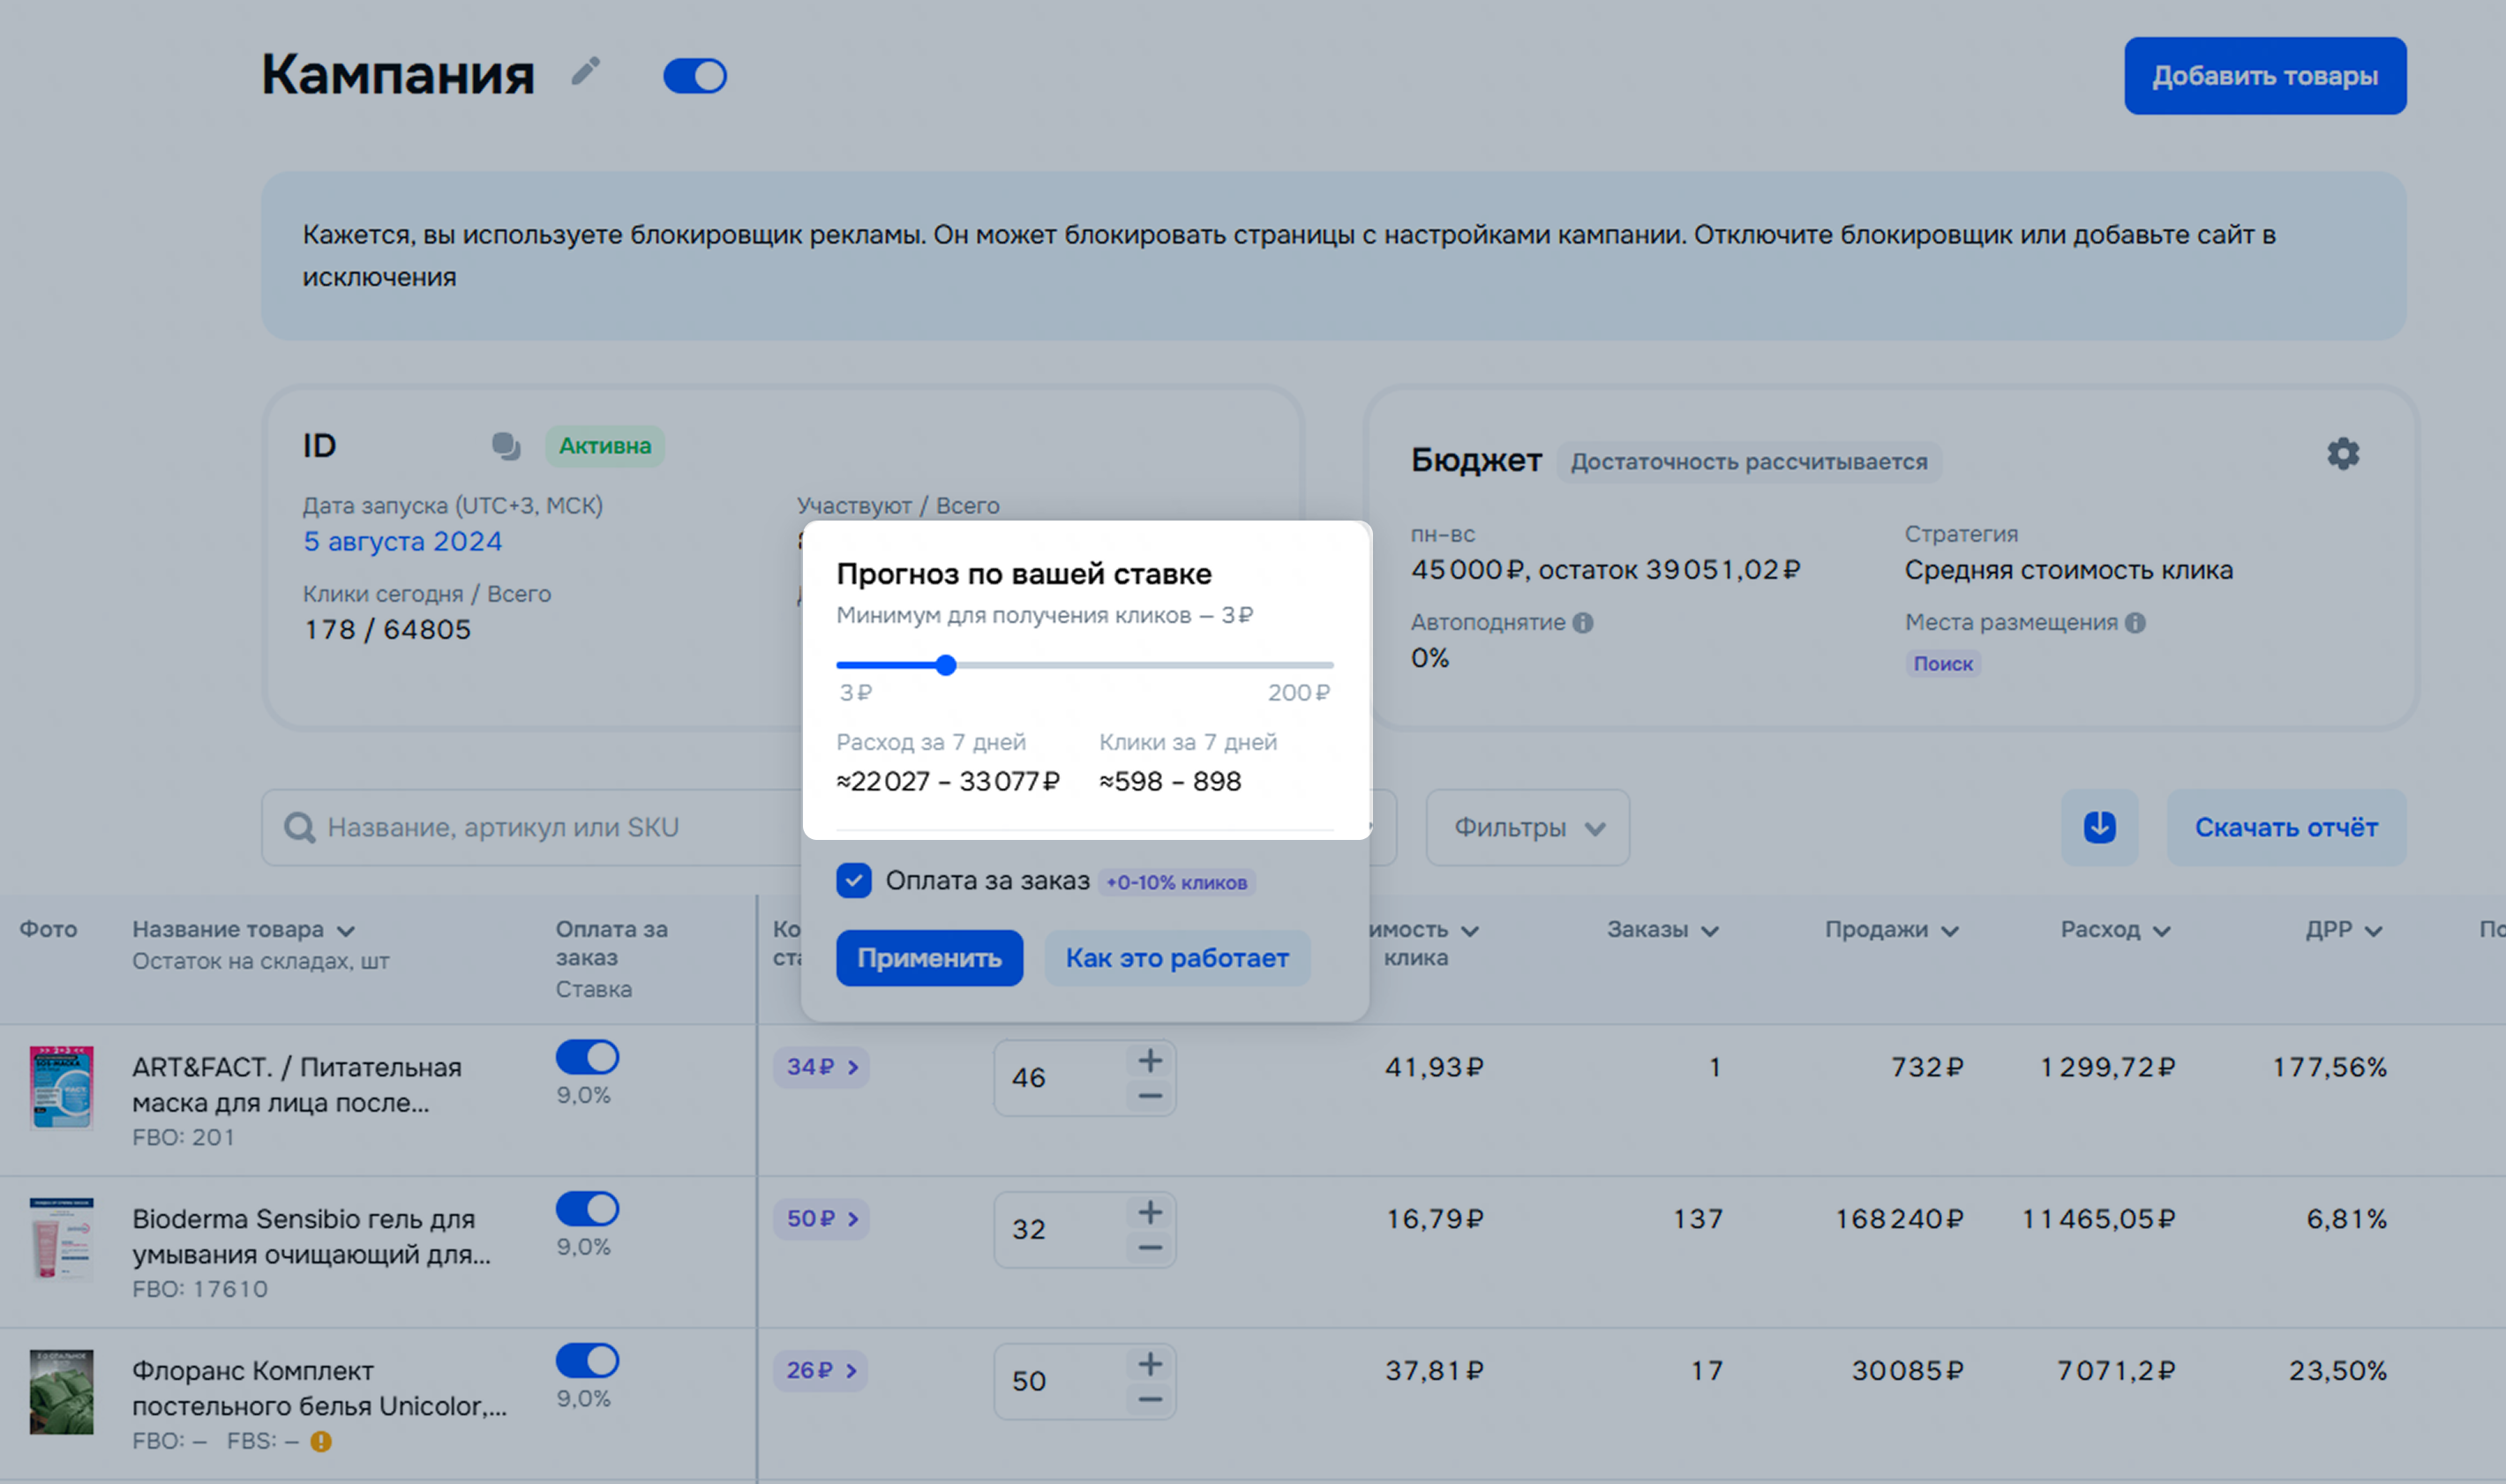The image size is (2506, 1484).
Task: Expand the 50 ₽ competitive bid chip
Action: (821, 1219)
